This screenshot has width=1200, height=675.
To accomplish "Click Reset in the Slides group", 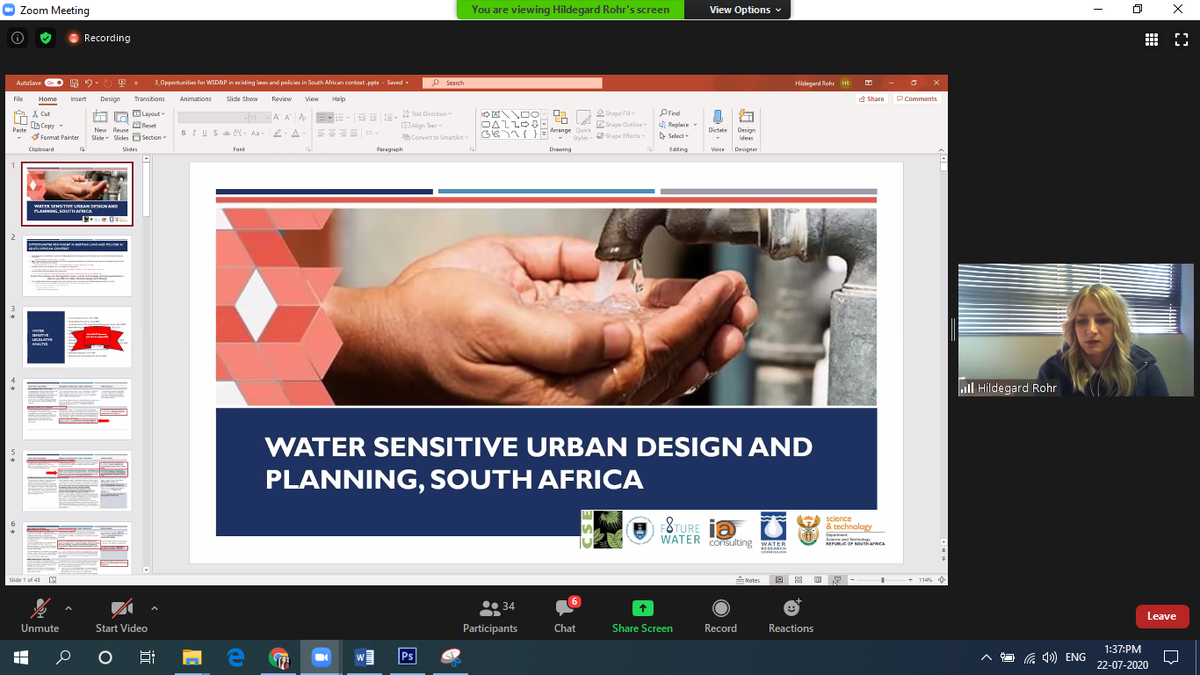I will [x=144, y=126].
